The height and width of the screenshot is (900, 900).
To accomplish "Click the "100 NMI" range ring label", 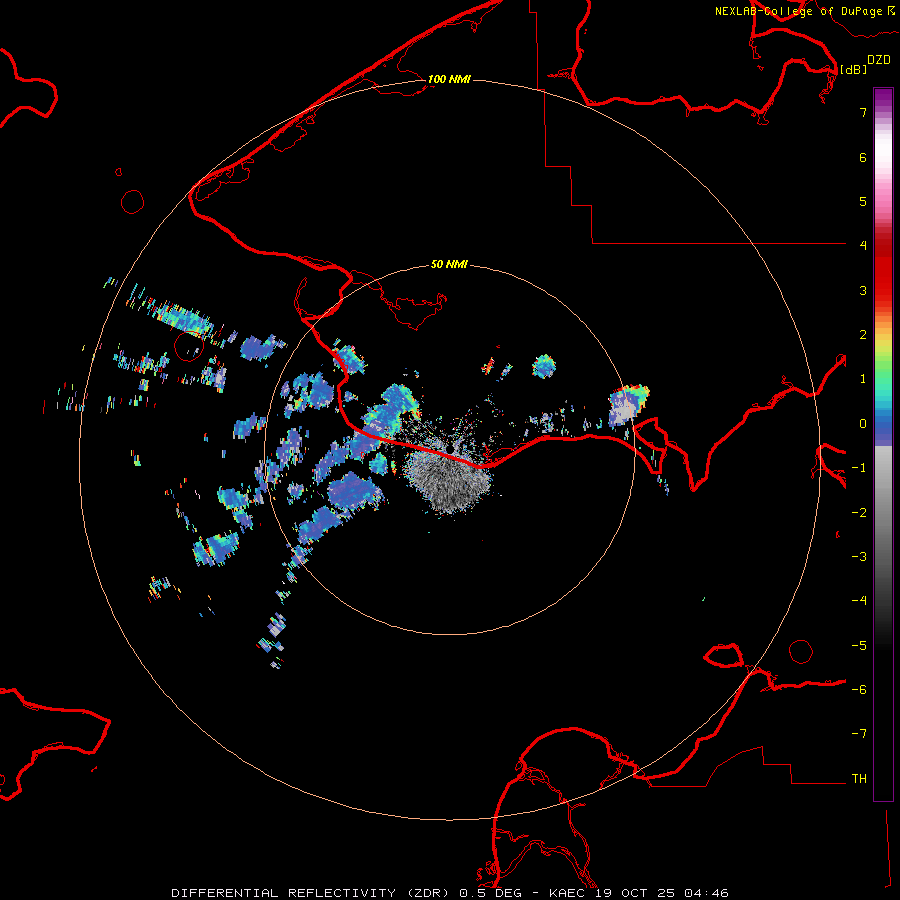I will click(x=449, y=79).
